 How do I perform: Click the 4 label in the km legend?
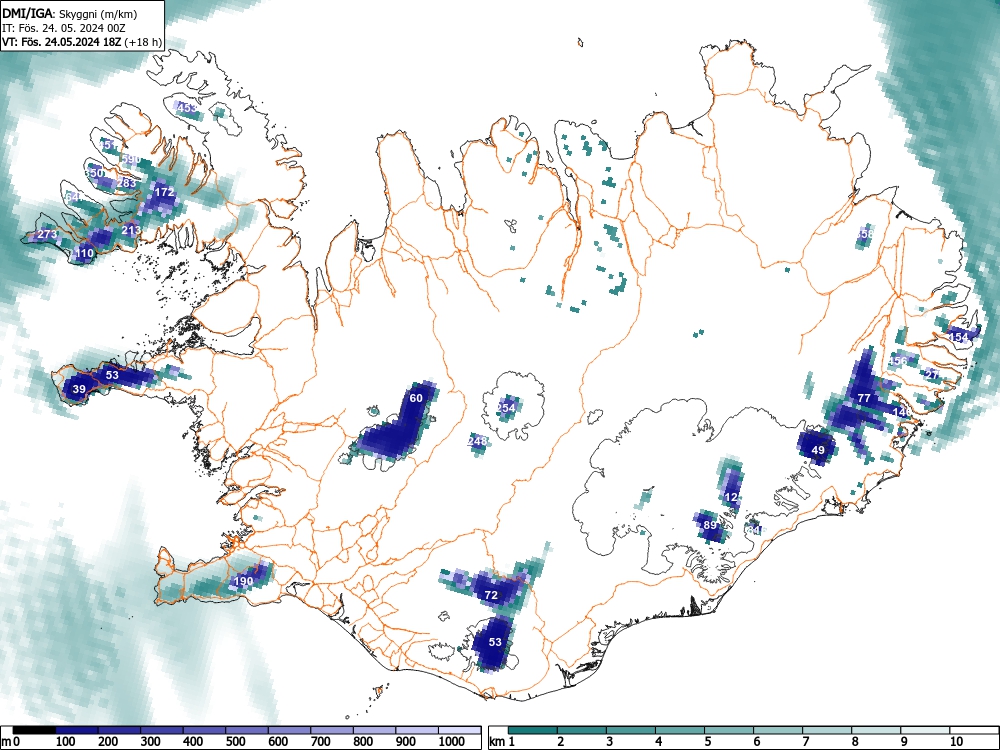(658, 742)
